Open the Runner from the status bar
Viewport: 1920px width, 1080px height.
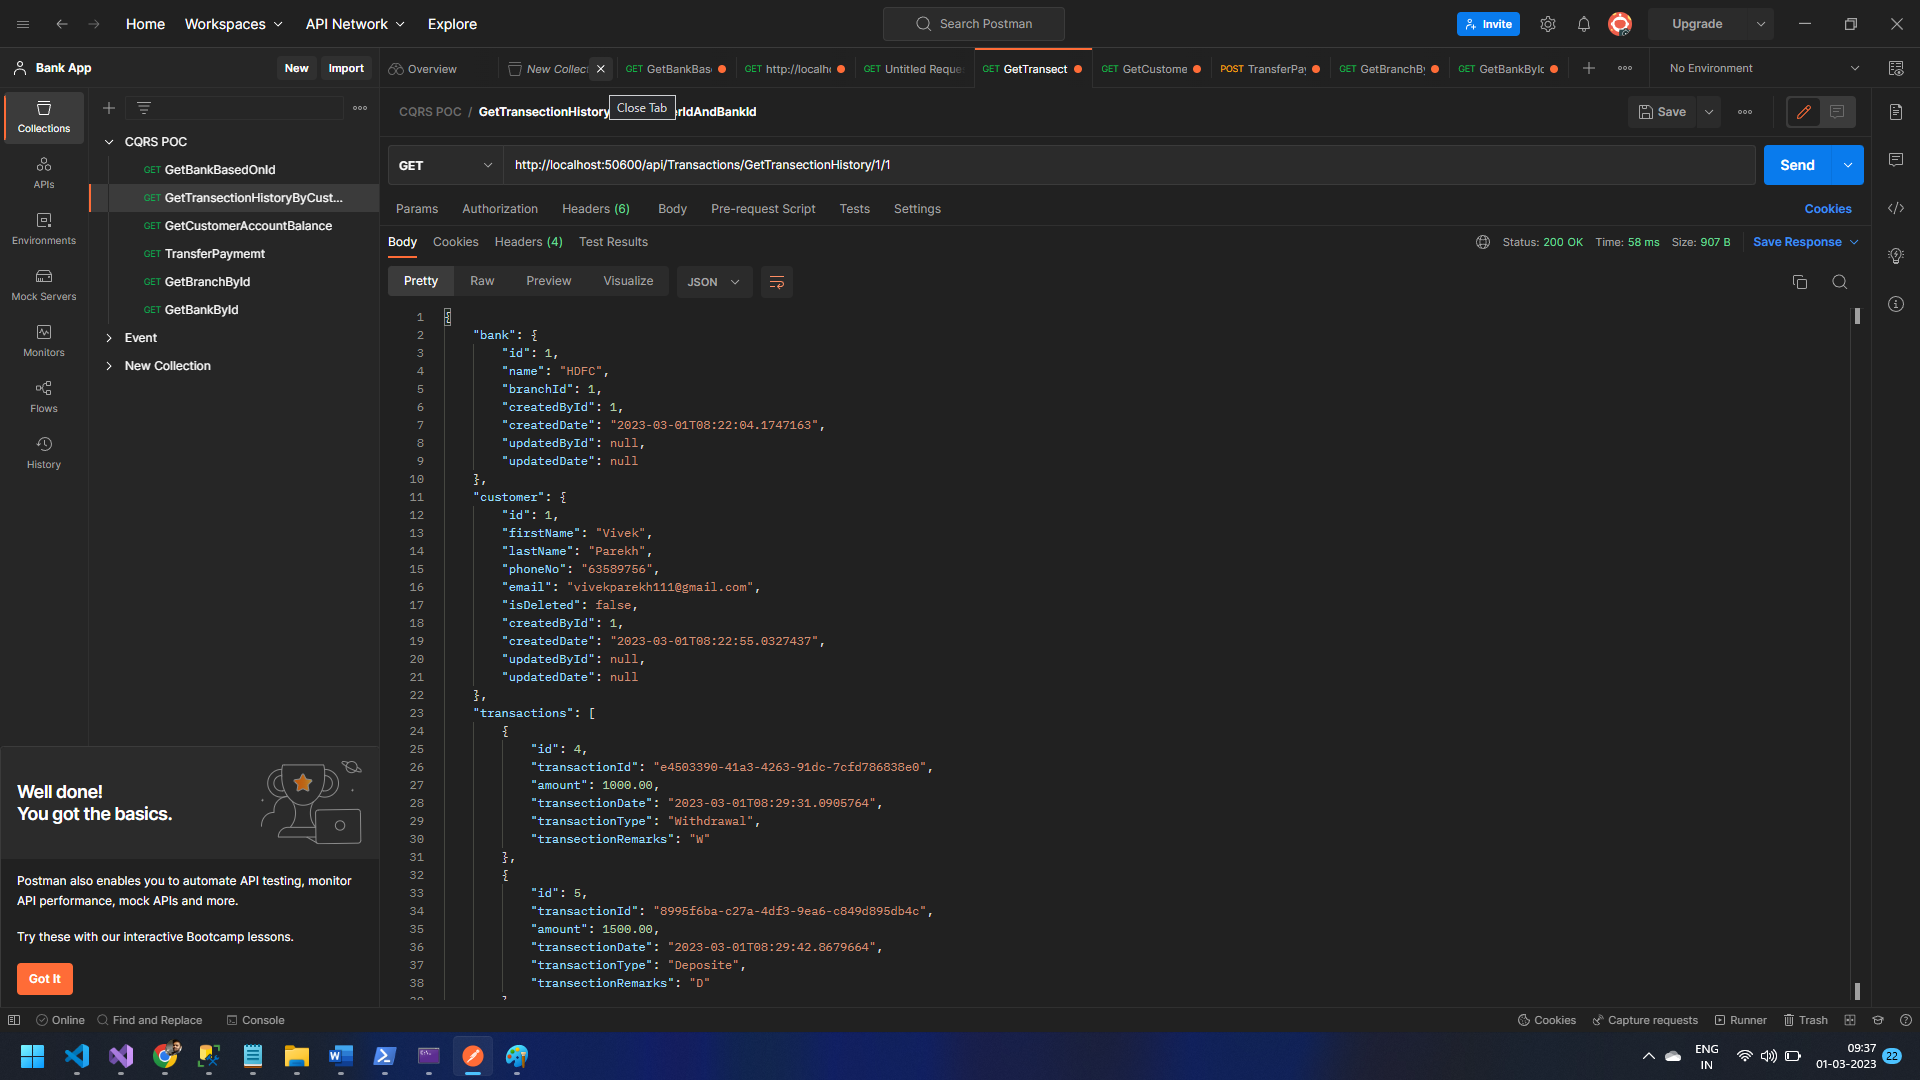(x=1740, y=1019)
